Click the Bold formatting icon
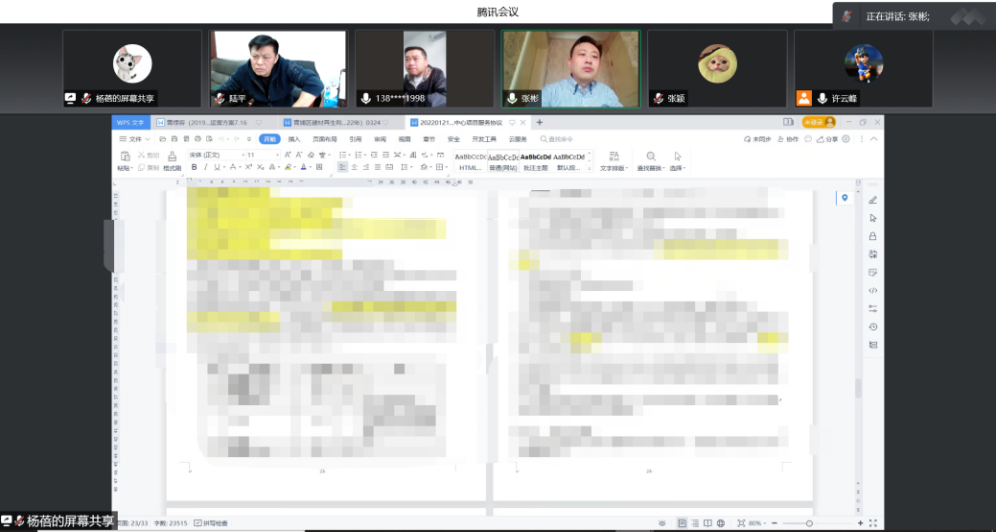The width and height of the screenshot is (996, 532). 194,168
